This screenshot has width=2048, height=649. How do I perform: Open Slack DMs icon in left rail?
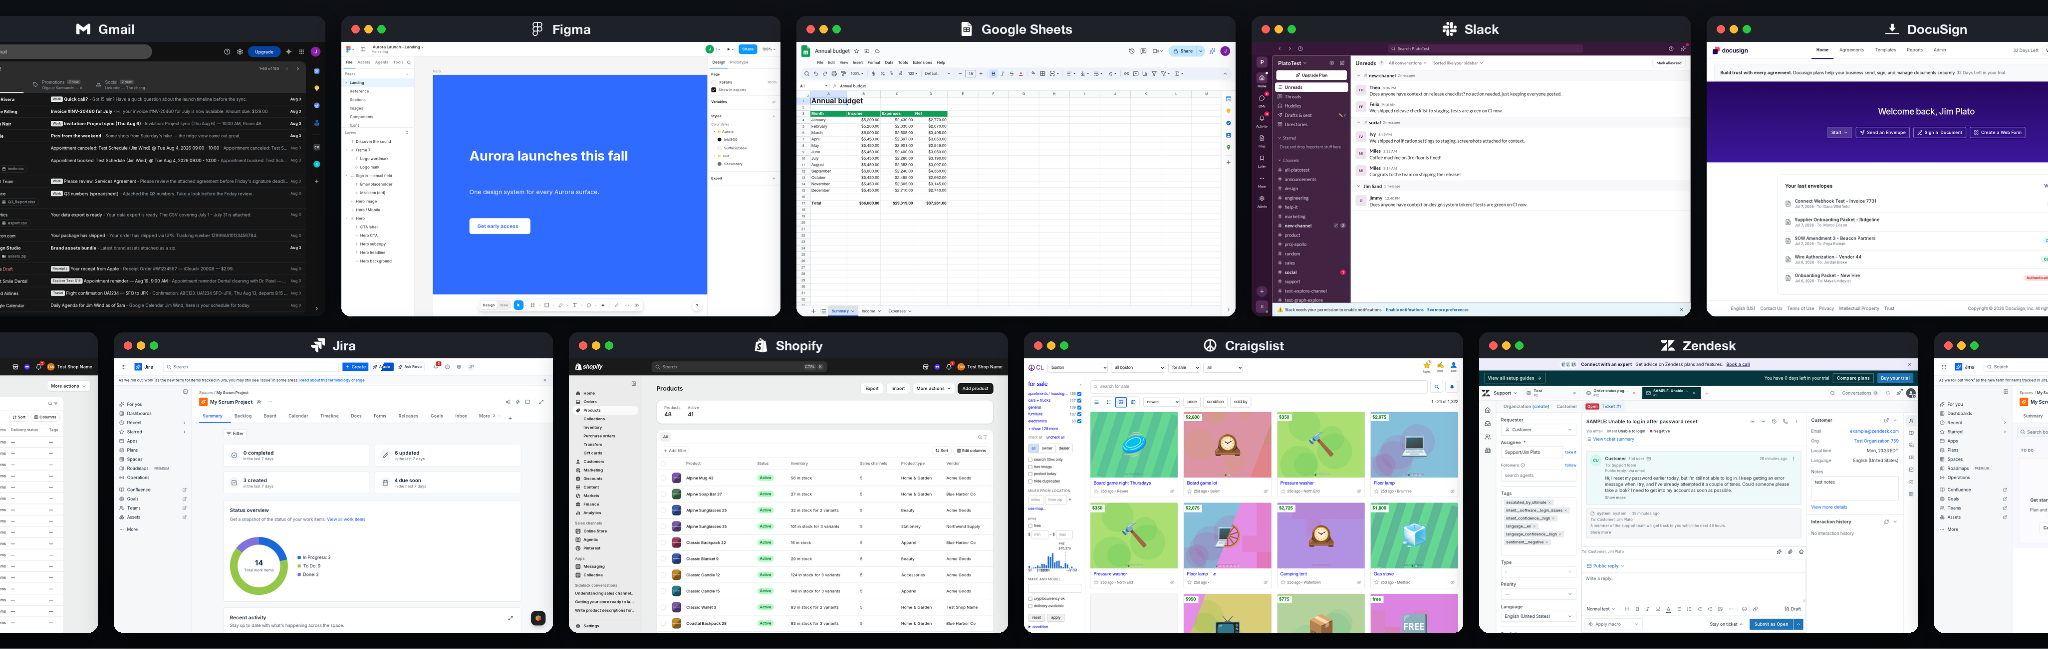coord(1262,98)
